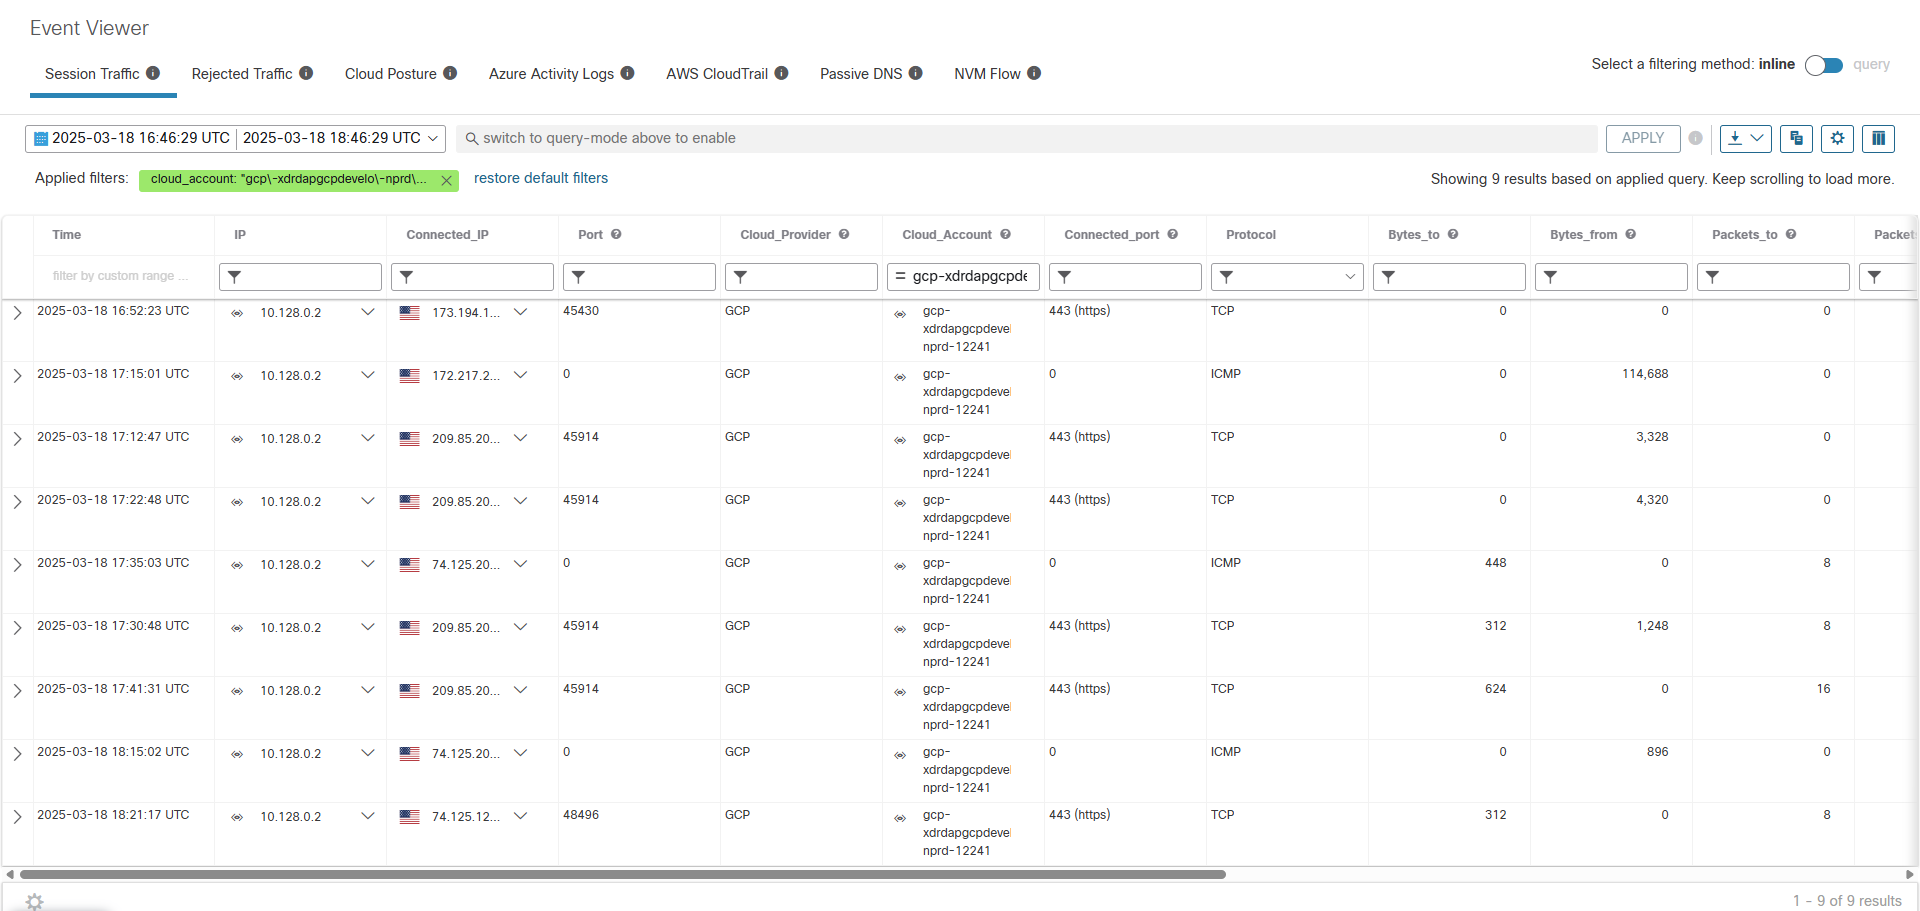Click the info icon beside Azure Activity Logs
This screenshot has width=1920, height=911.
point(627,73)
